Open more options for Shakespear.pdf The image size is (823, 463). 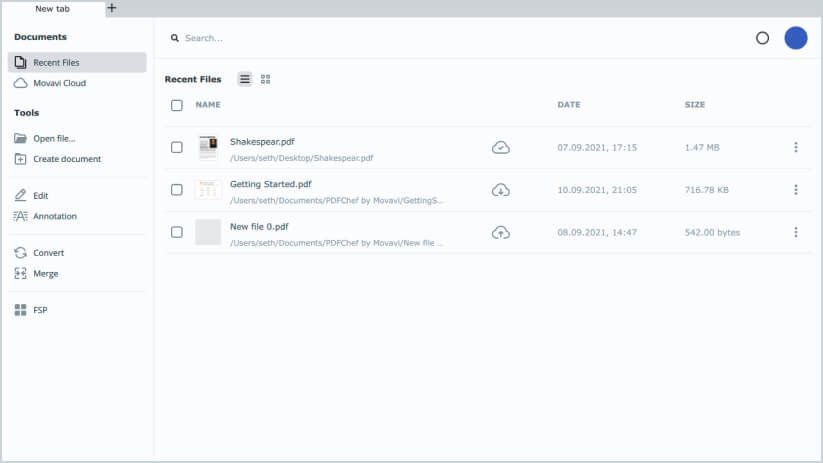[x=795, y=148]
